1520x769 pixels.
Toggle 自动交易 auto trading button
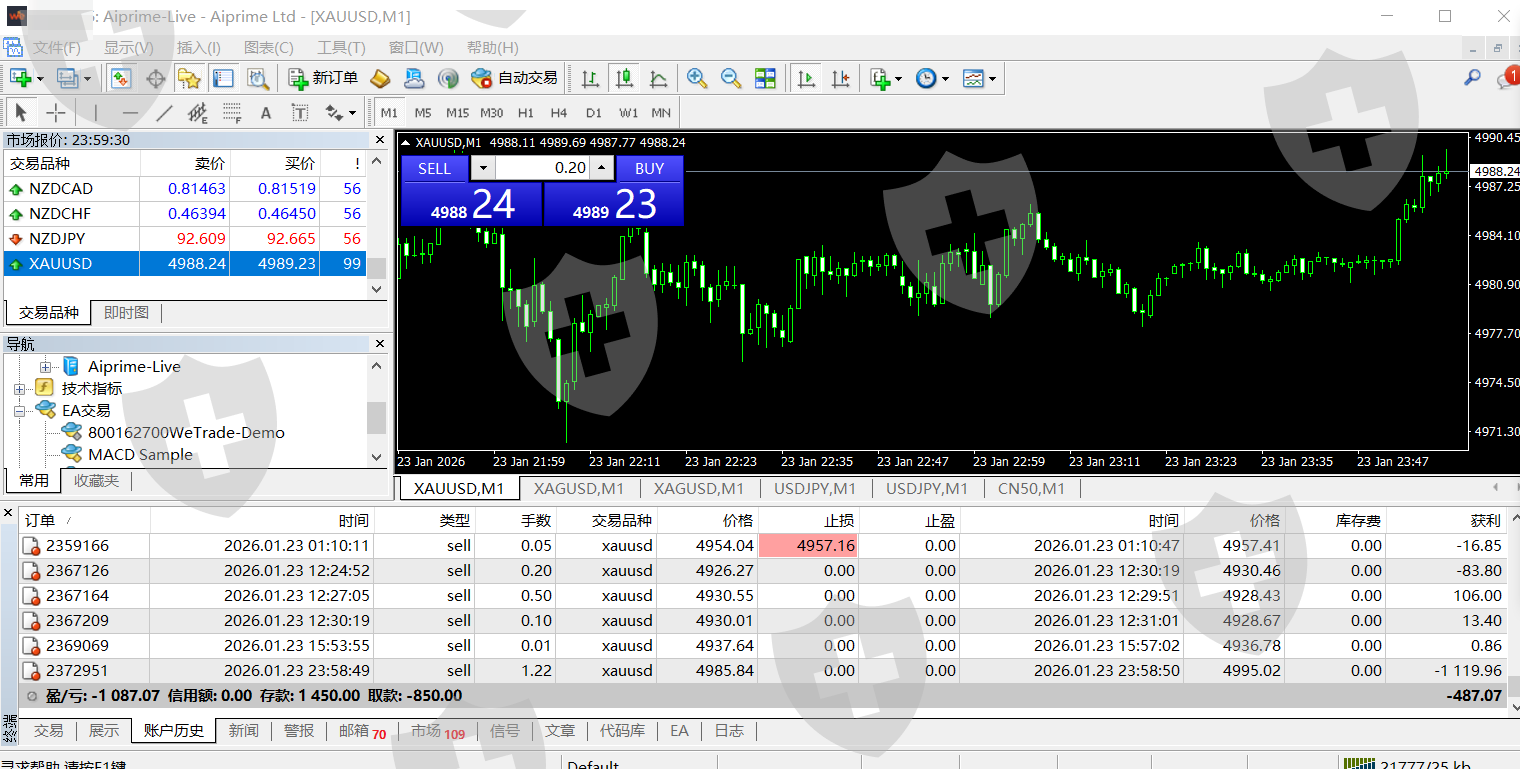(x=514, y=78)
